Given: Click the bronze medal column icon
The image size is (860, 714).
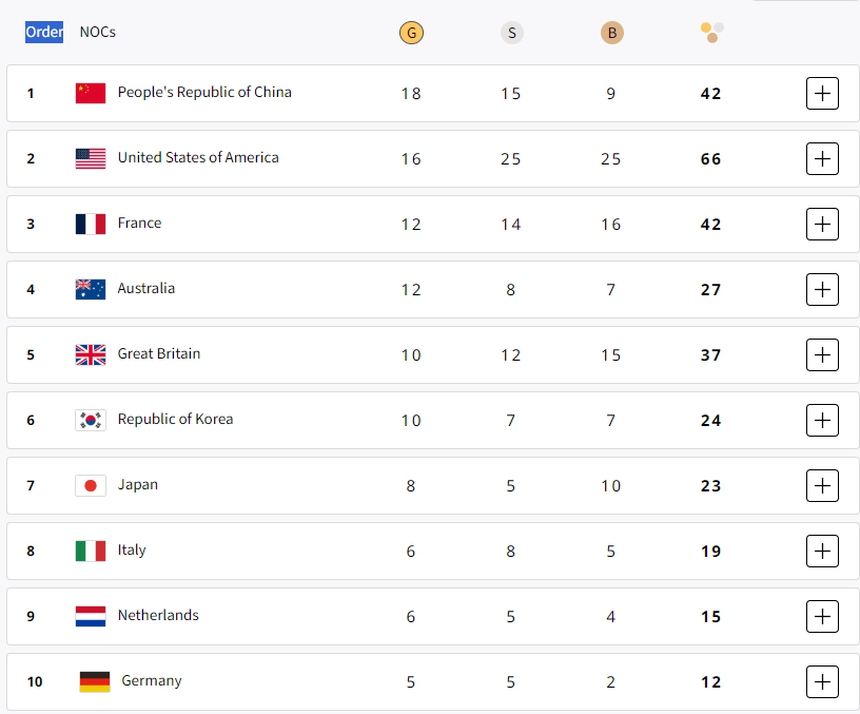Looking at the screenshot, I should pos(611,32).
